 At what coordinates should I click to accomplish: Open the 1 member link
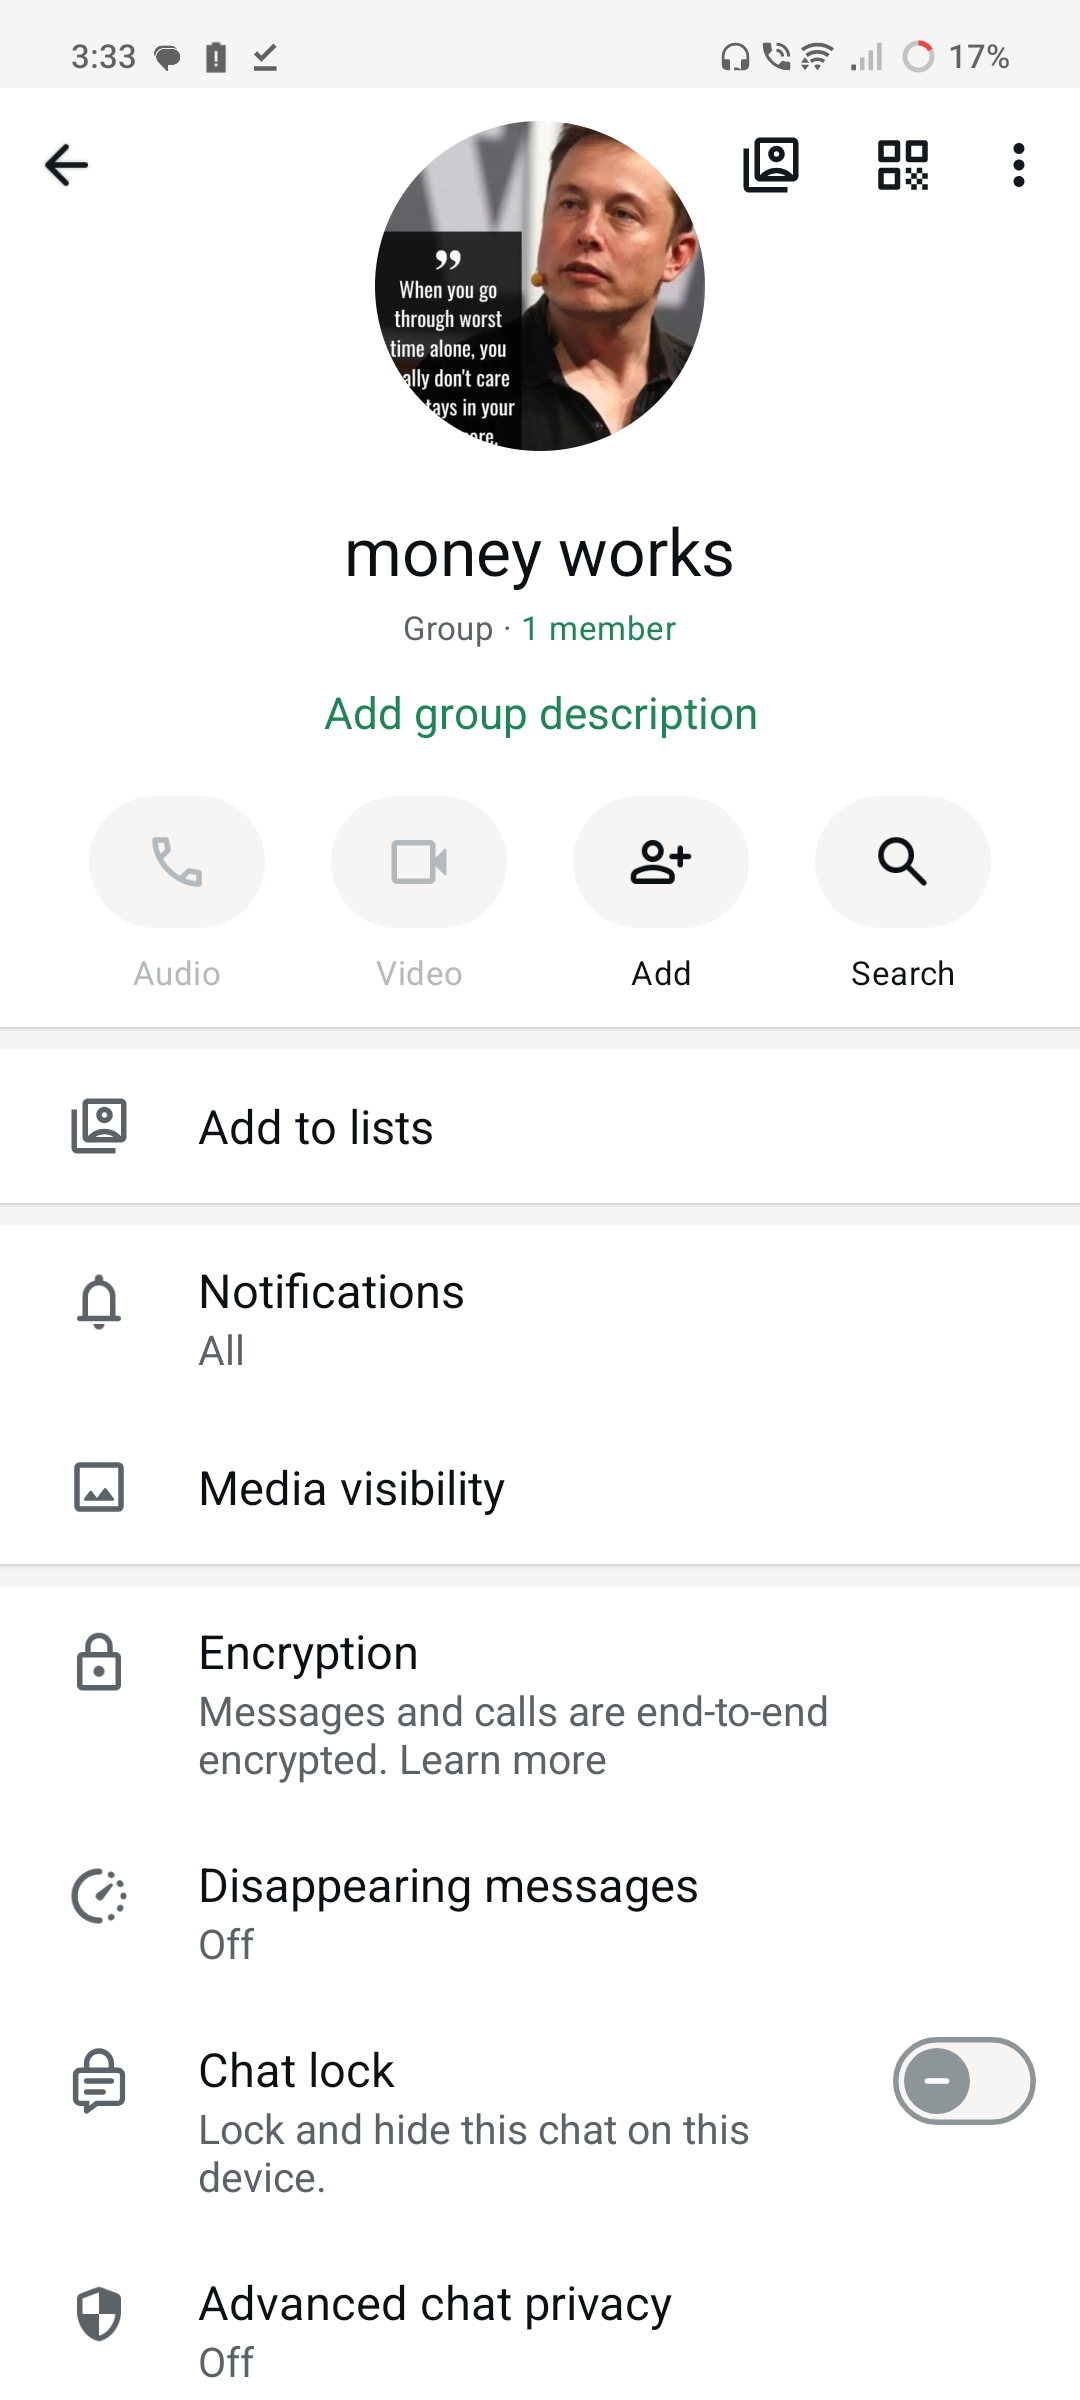598,629
